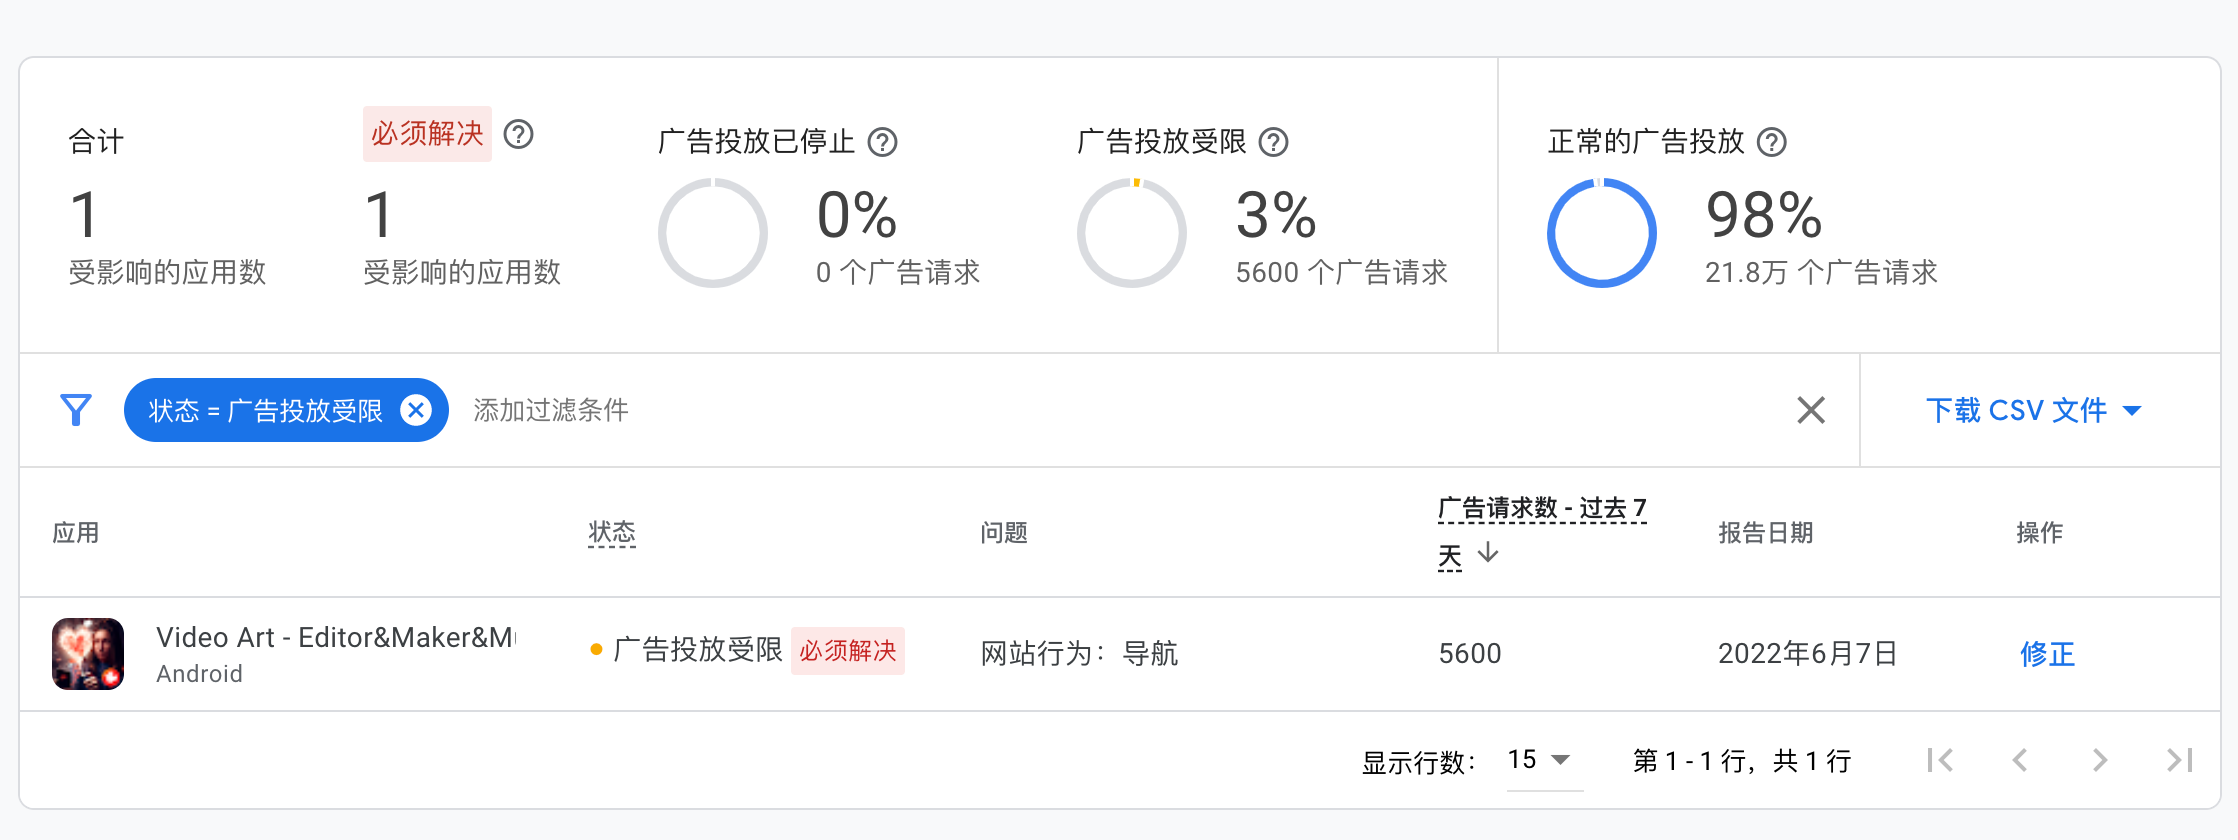Click the Video Art app thumbnail

coord(87,653)
